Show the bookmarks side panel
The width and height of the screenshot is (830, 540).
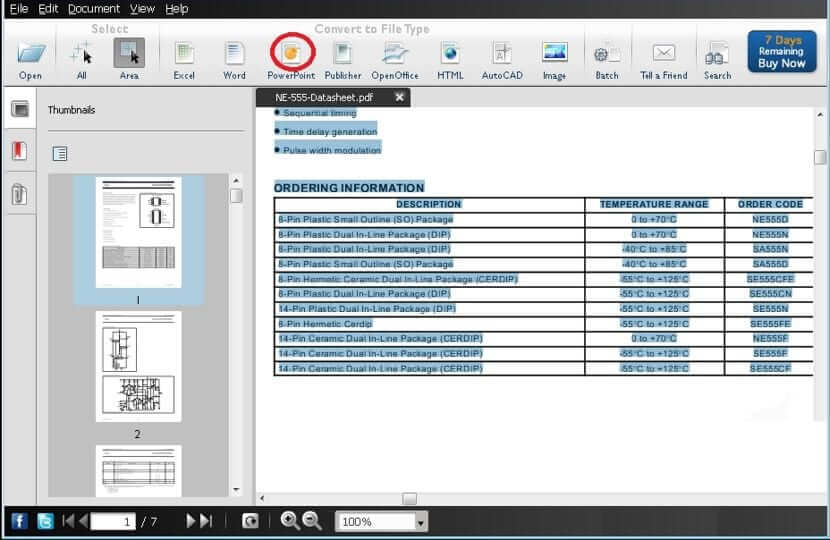20,151
